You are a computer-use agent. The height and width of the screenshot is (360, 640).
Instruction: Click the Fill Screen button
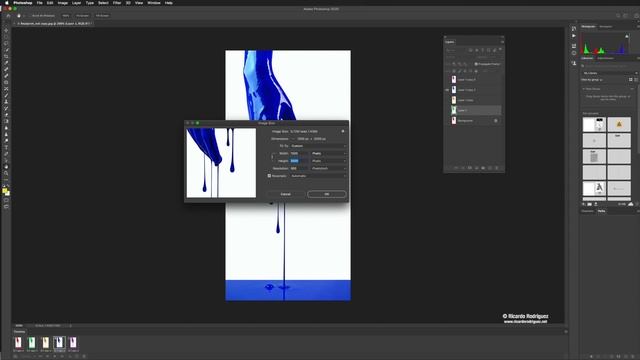click(102, 16)
